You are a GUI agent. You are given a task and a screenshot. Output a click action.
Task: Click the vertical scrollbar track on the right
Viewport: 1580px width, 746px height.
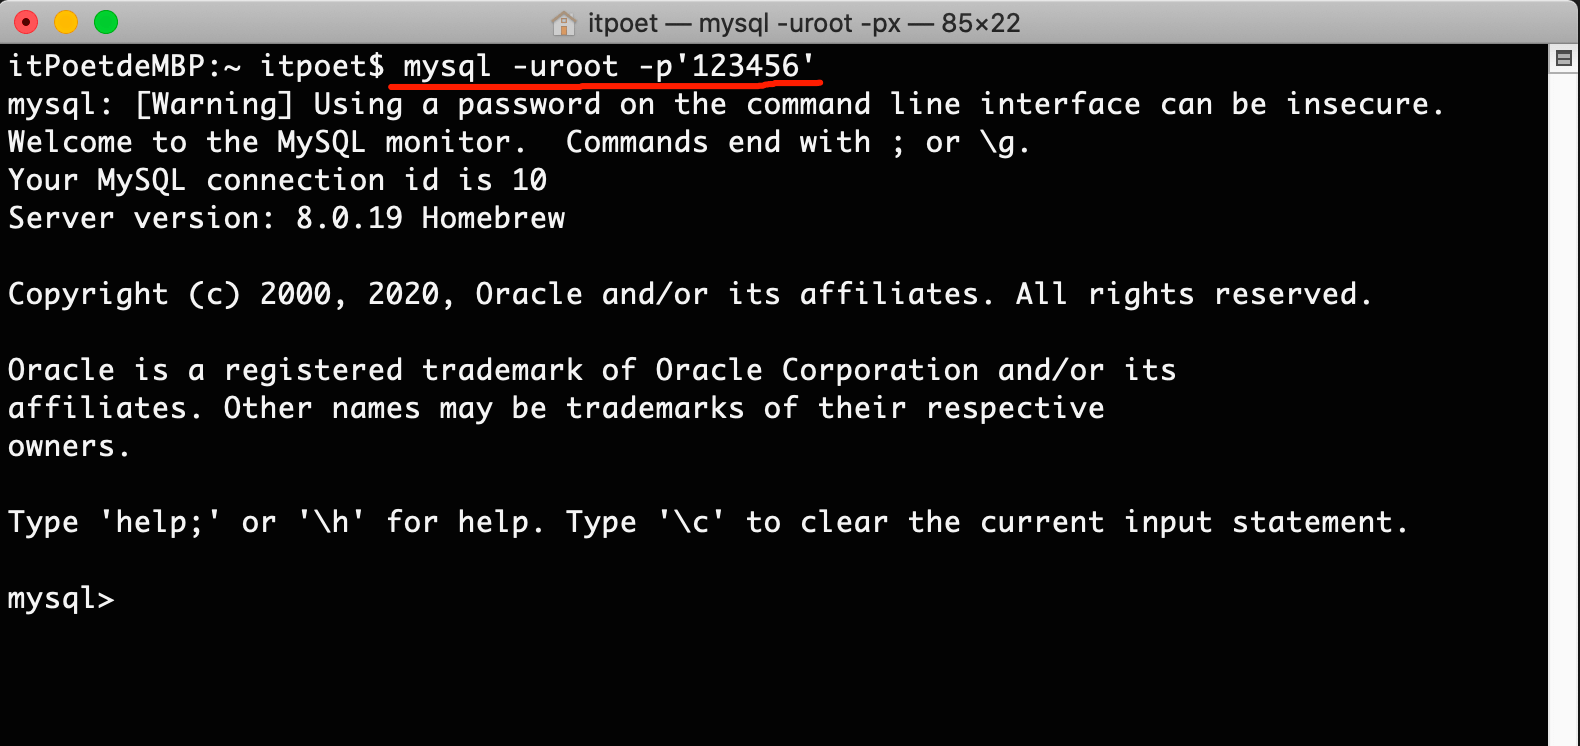click(1564, 400)
